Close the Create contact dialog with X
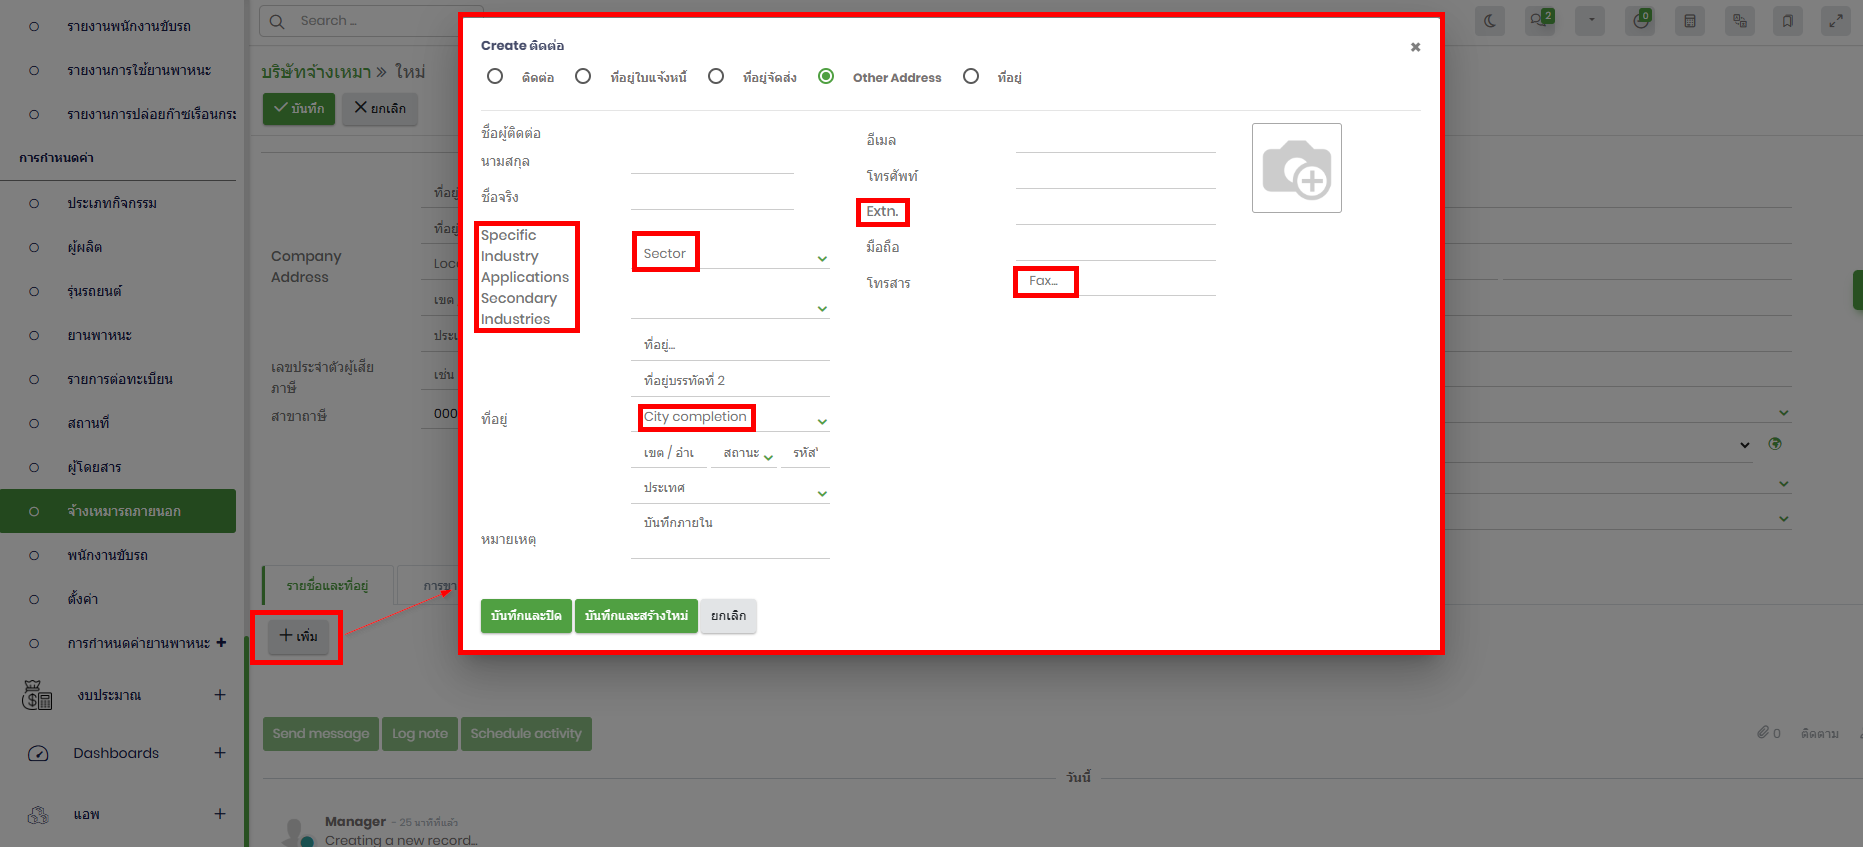The width and height of the screenshot is (1863, 847). [x=1415, y=47]
